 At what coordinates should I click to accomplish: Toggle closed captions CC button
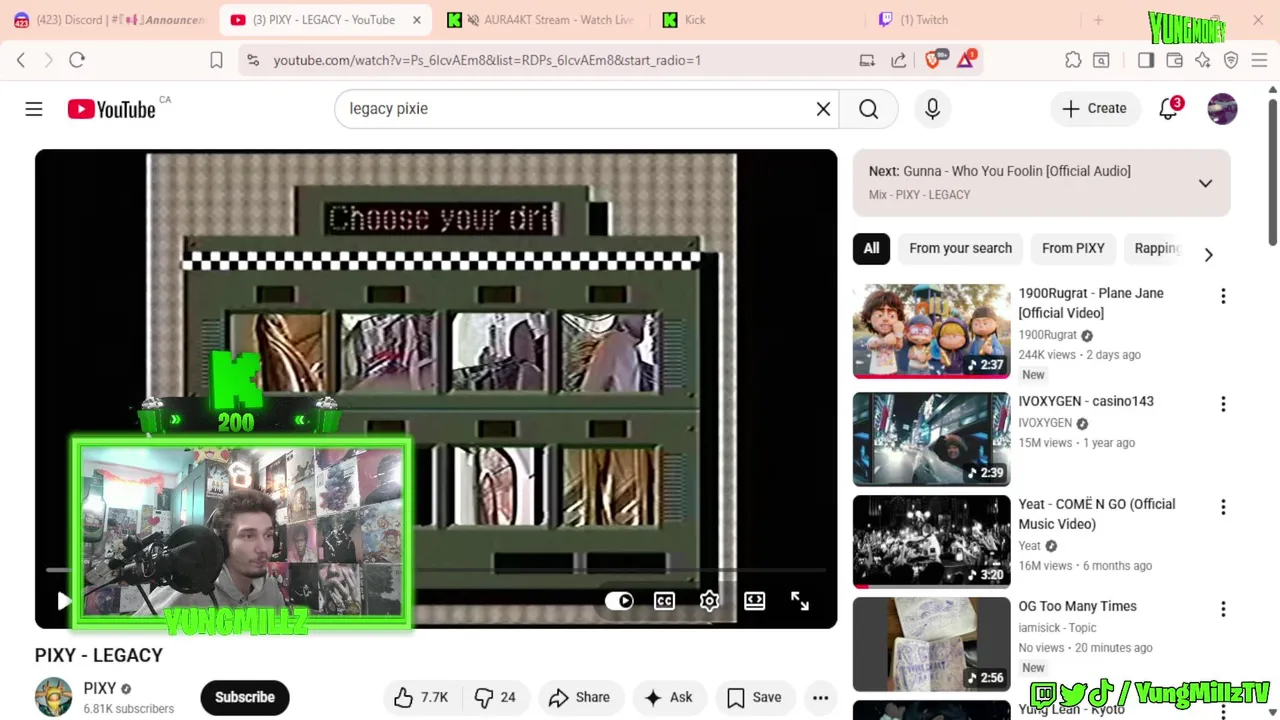click(x=664, y=601)
